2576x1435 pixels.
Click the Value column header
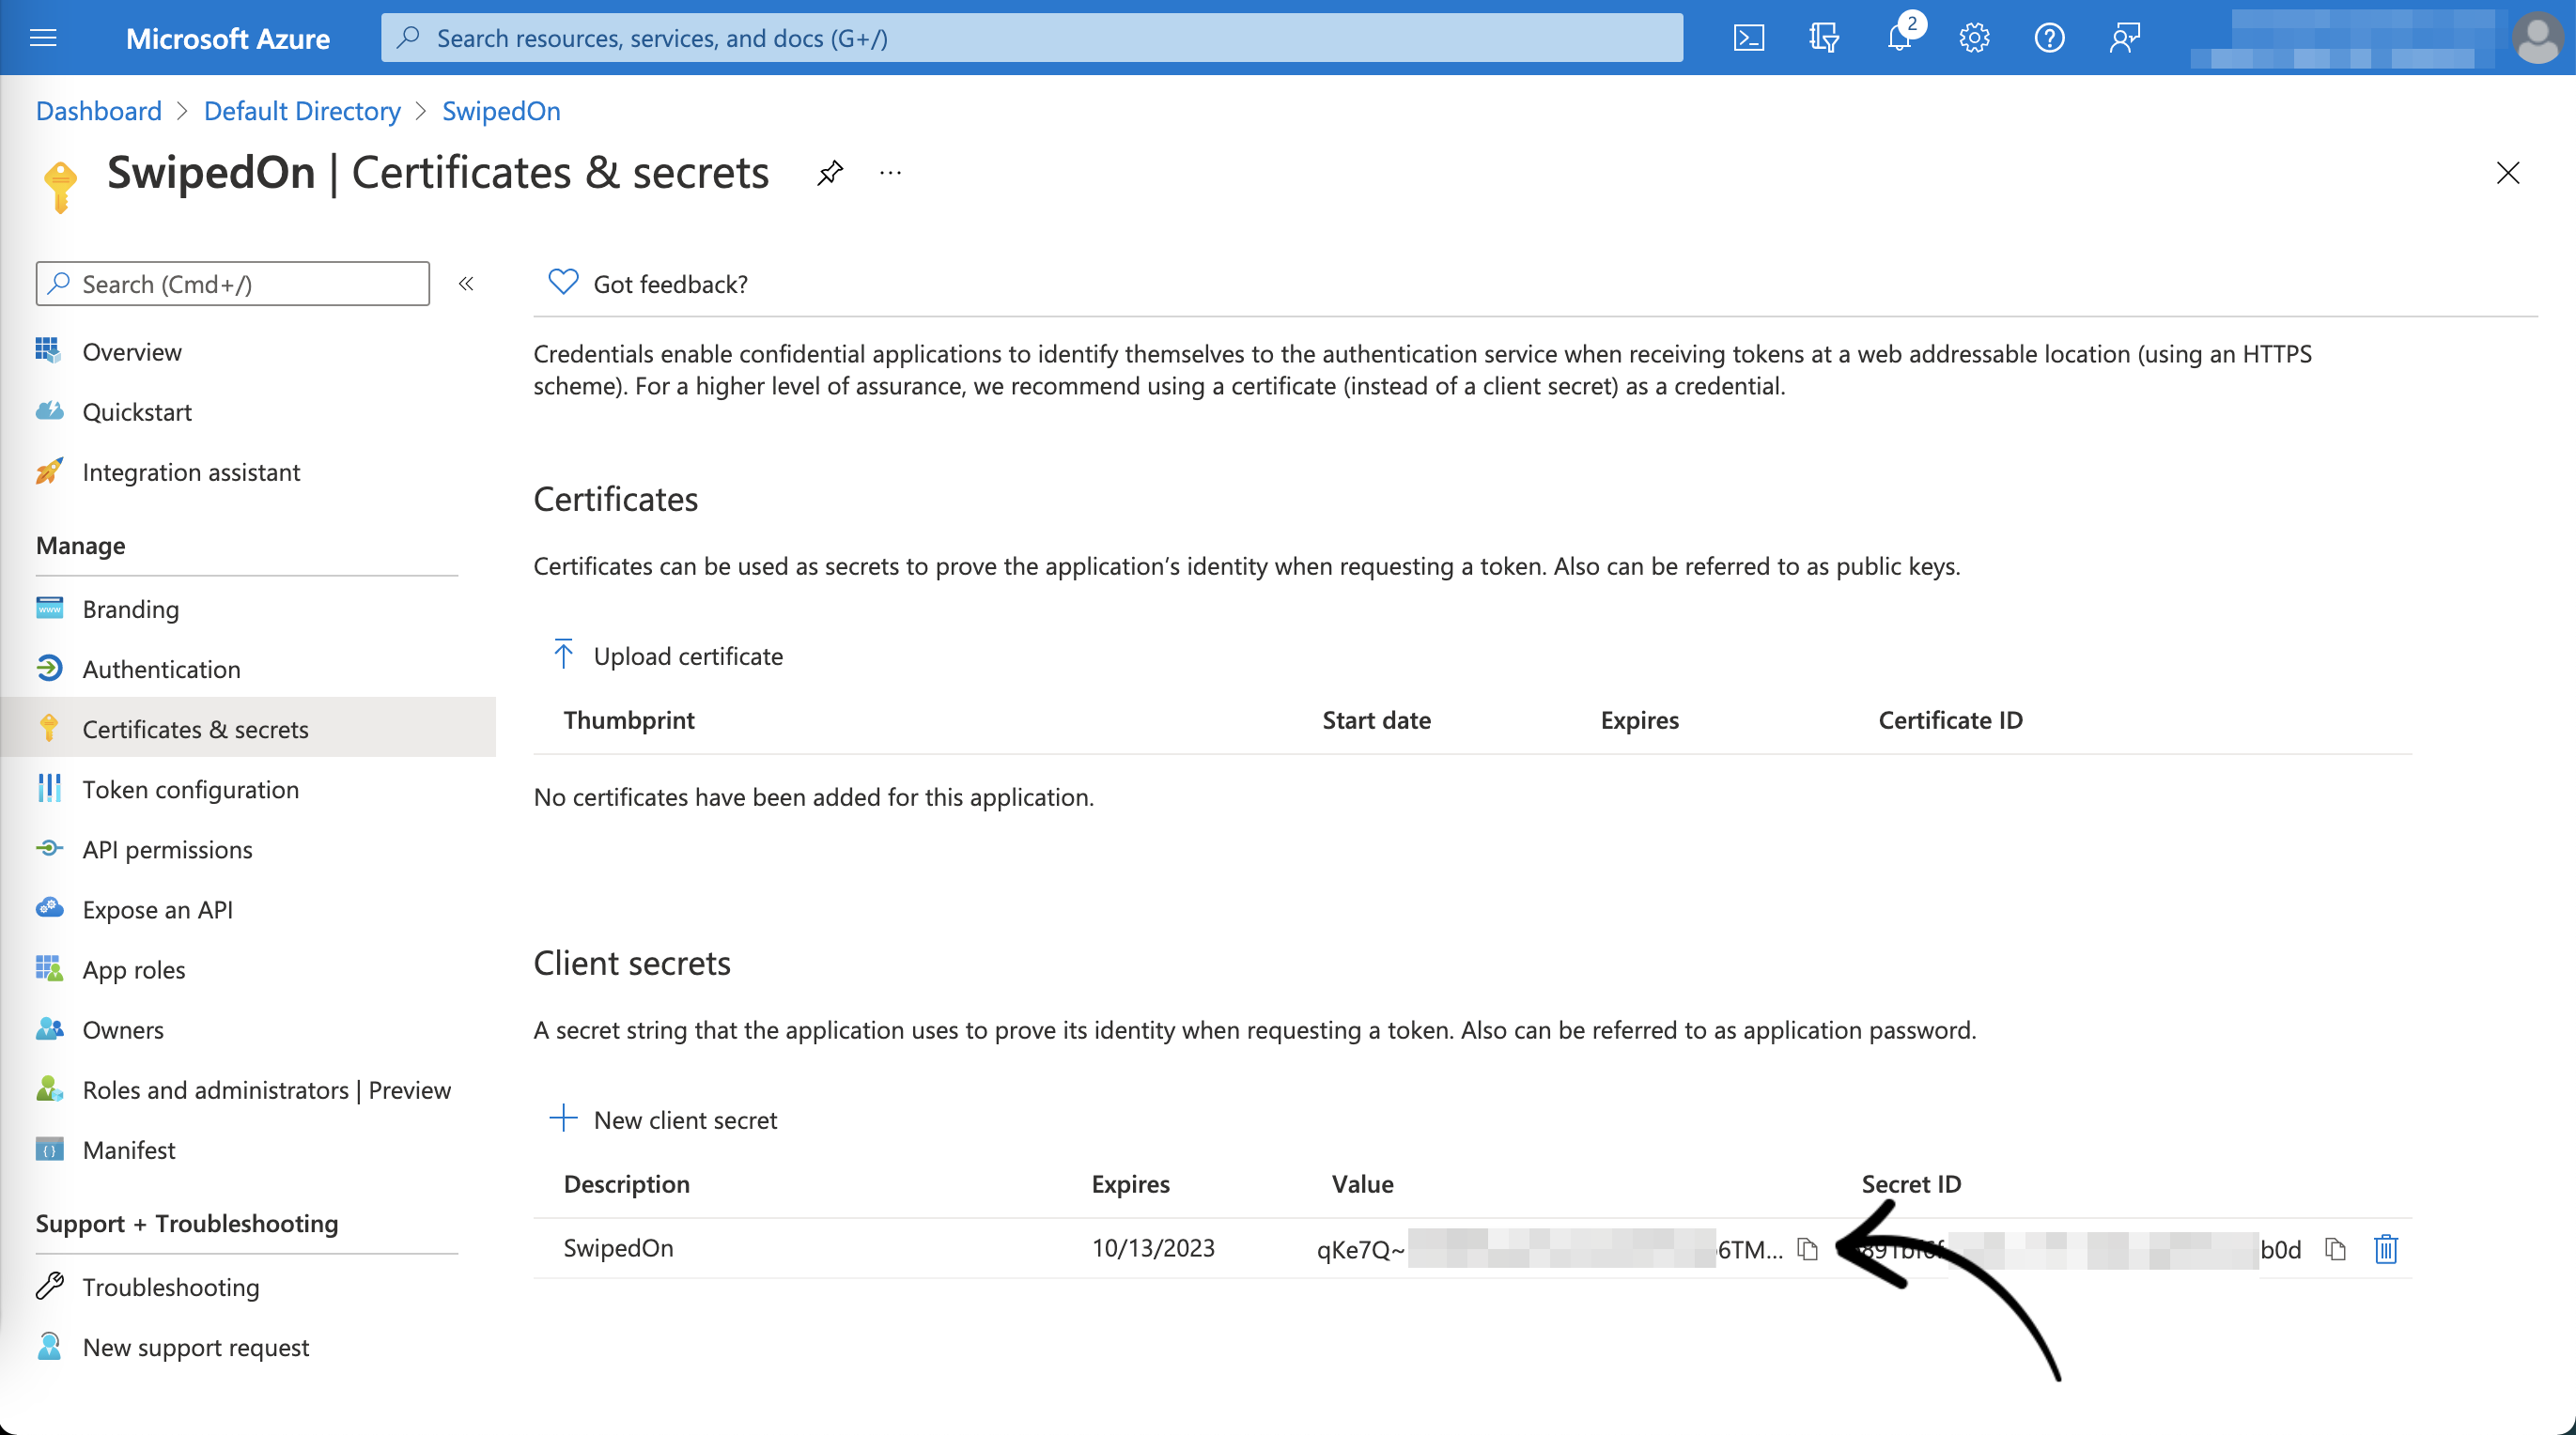(x=1362, y=1184)
